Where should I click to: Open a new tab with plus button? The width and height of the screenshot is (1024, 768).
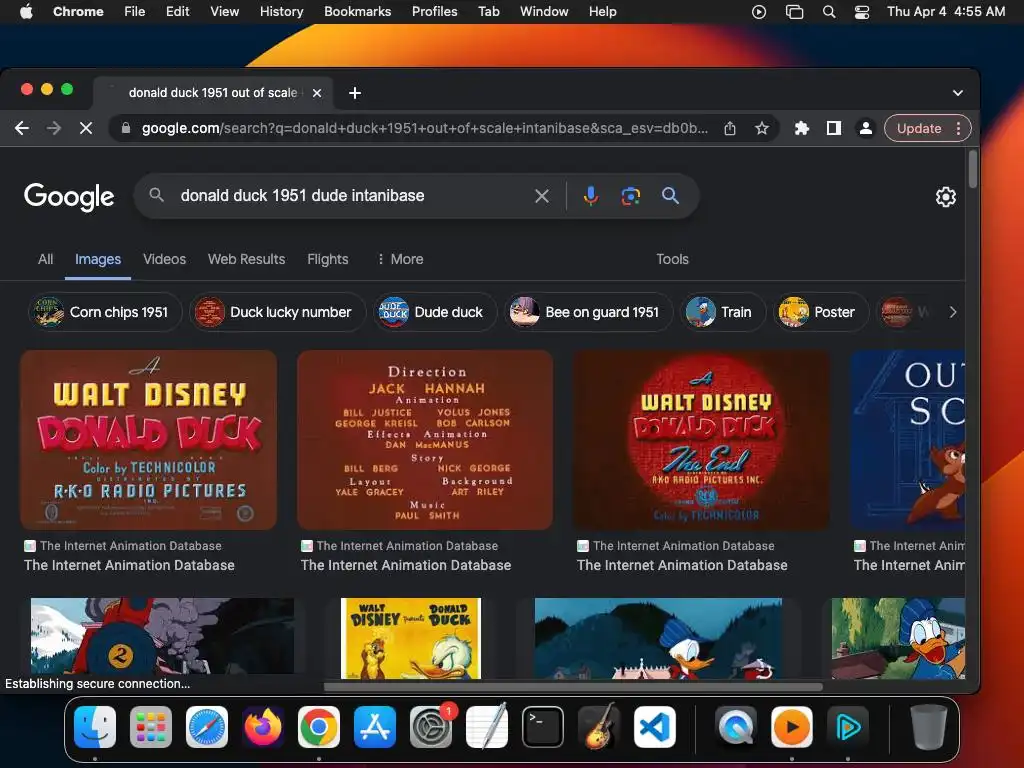(x=355, y=93)
